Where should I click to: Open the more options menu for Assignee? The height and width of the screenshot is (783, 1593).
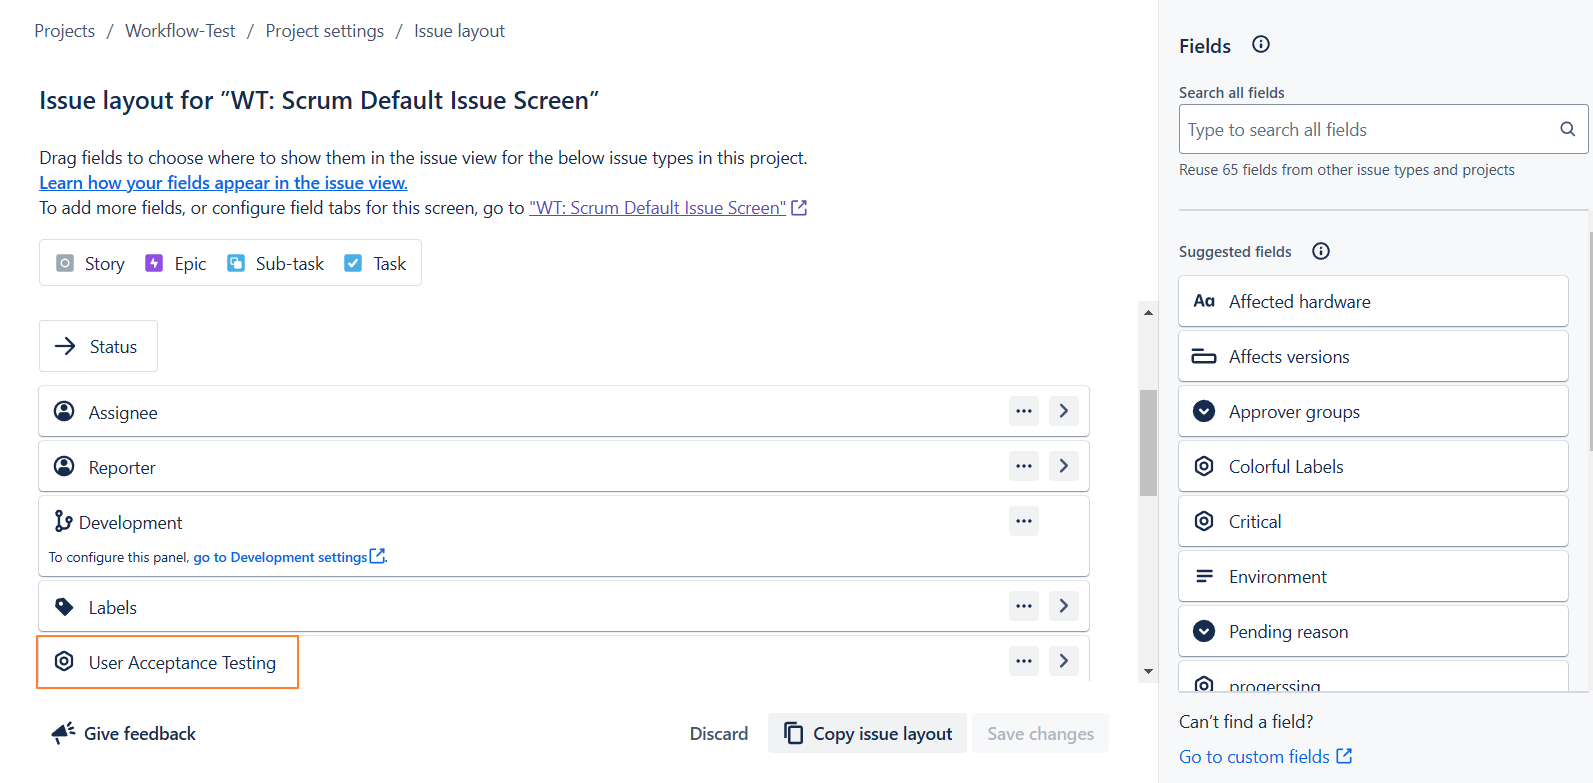click(x=1023, y=411)
